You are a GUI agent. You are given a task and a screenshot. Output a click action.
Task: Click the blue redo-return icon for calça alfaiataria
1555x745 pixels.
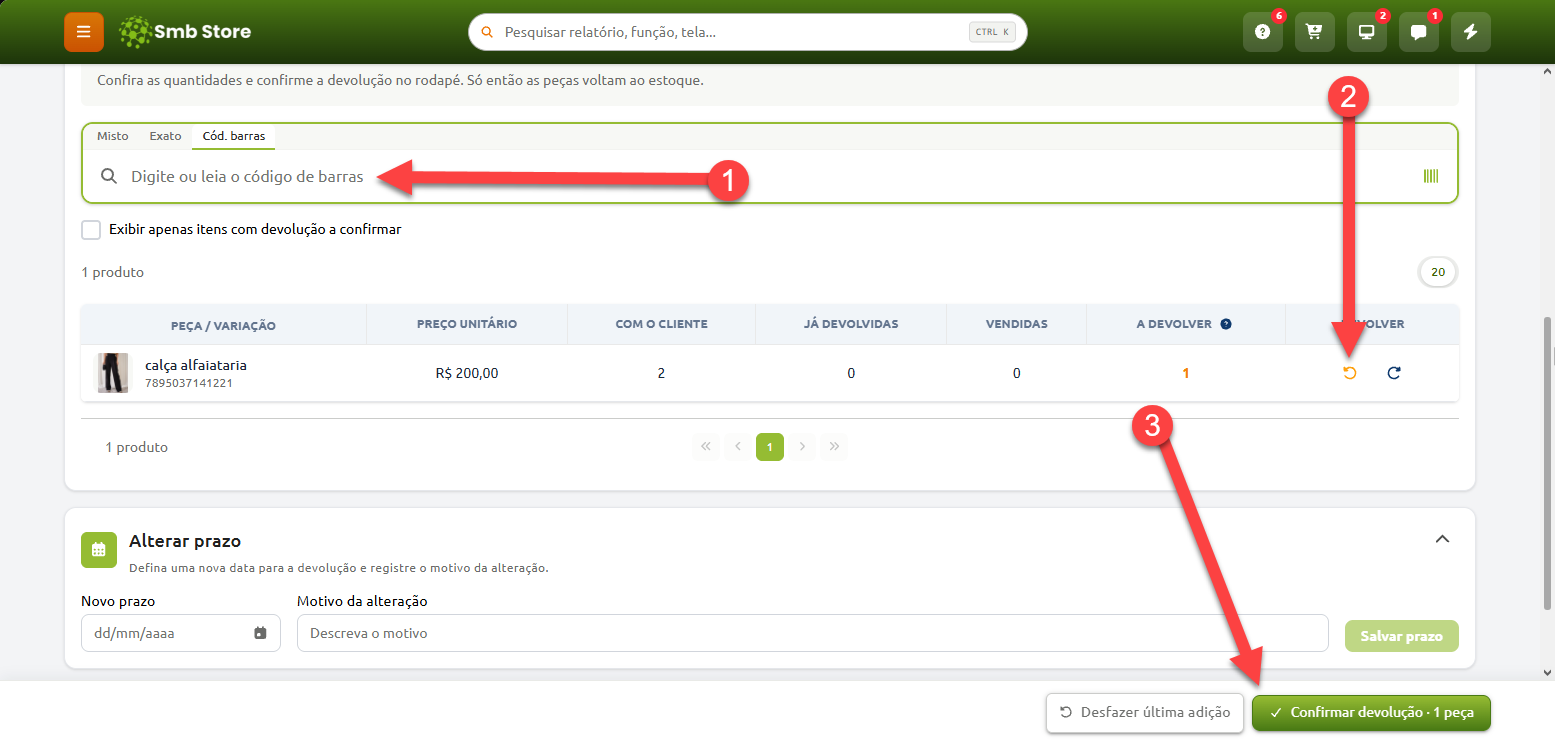tap(1394, 373)
